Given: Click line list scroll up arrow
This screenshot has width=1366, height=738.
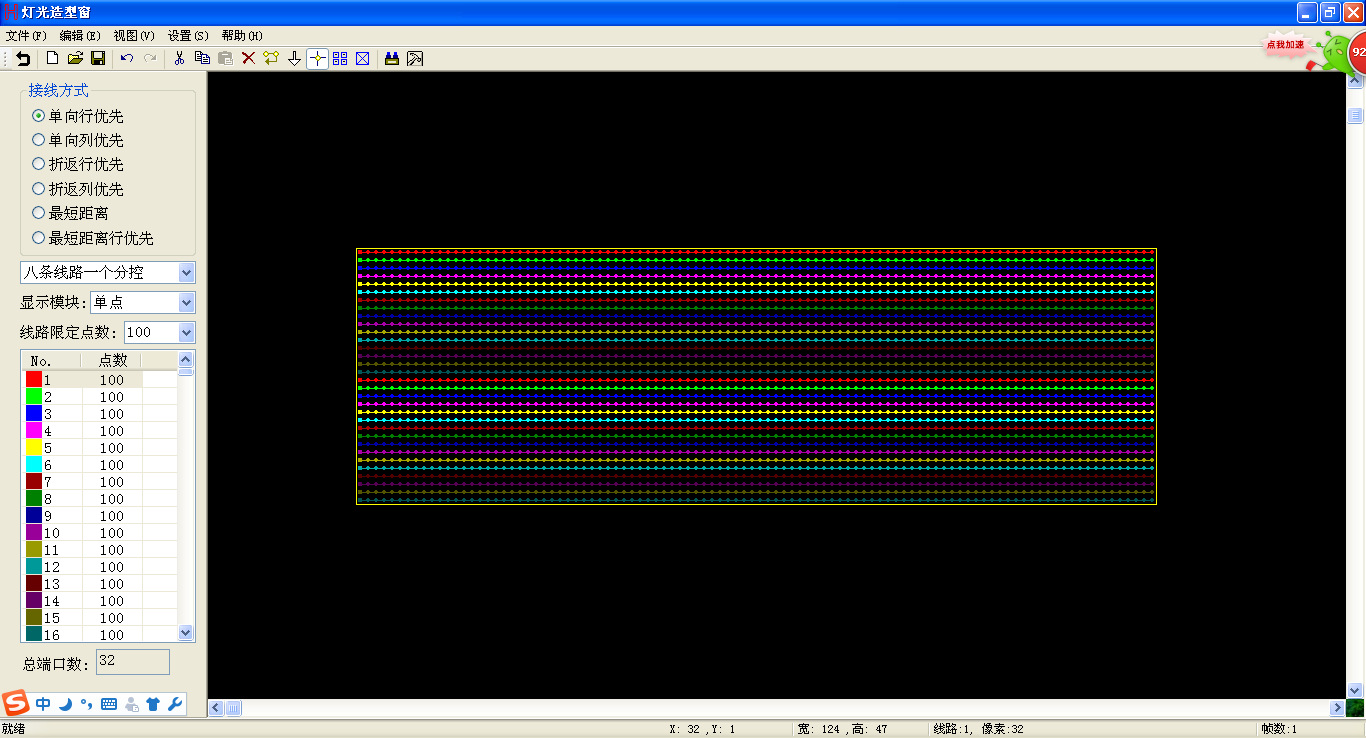Looking at the screenshot, I should click(185, 360).
